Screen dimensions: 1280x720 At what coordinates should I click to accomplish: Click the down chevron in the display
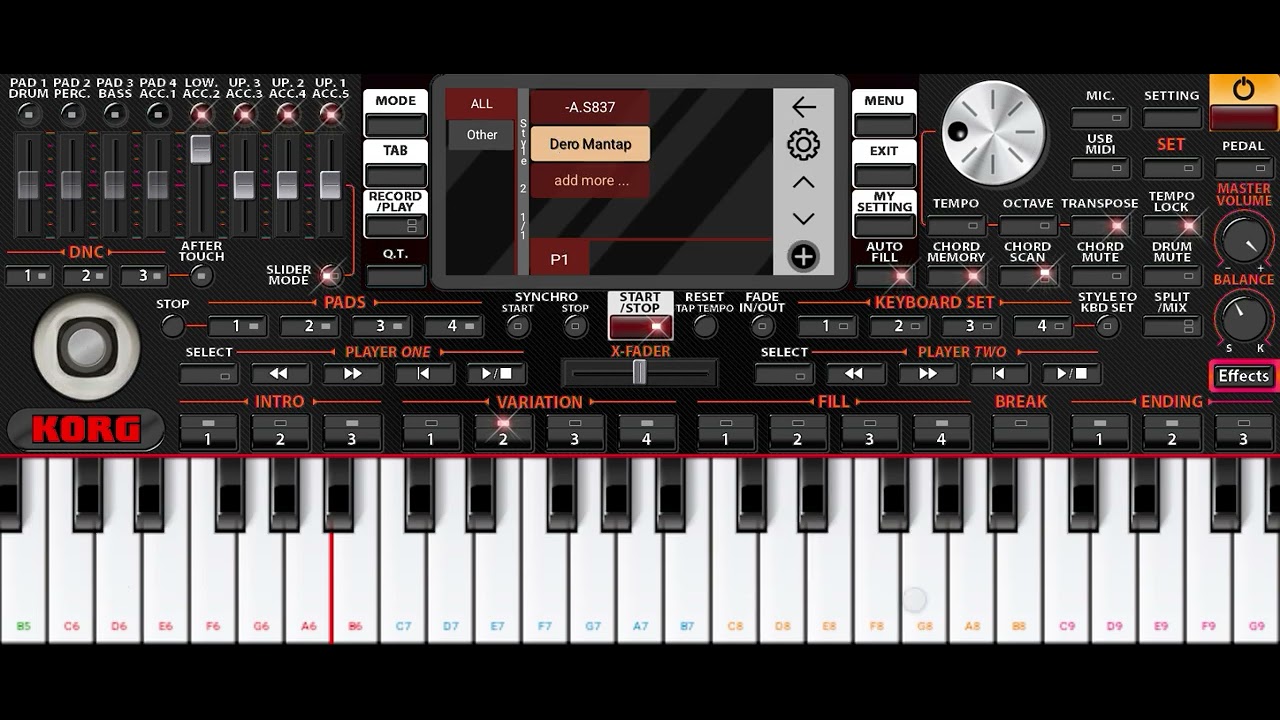[x=803, y=219]
